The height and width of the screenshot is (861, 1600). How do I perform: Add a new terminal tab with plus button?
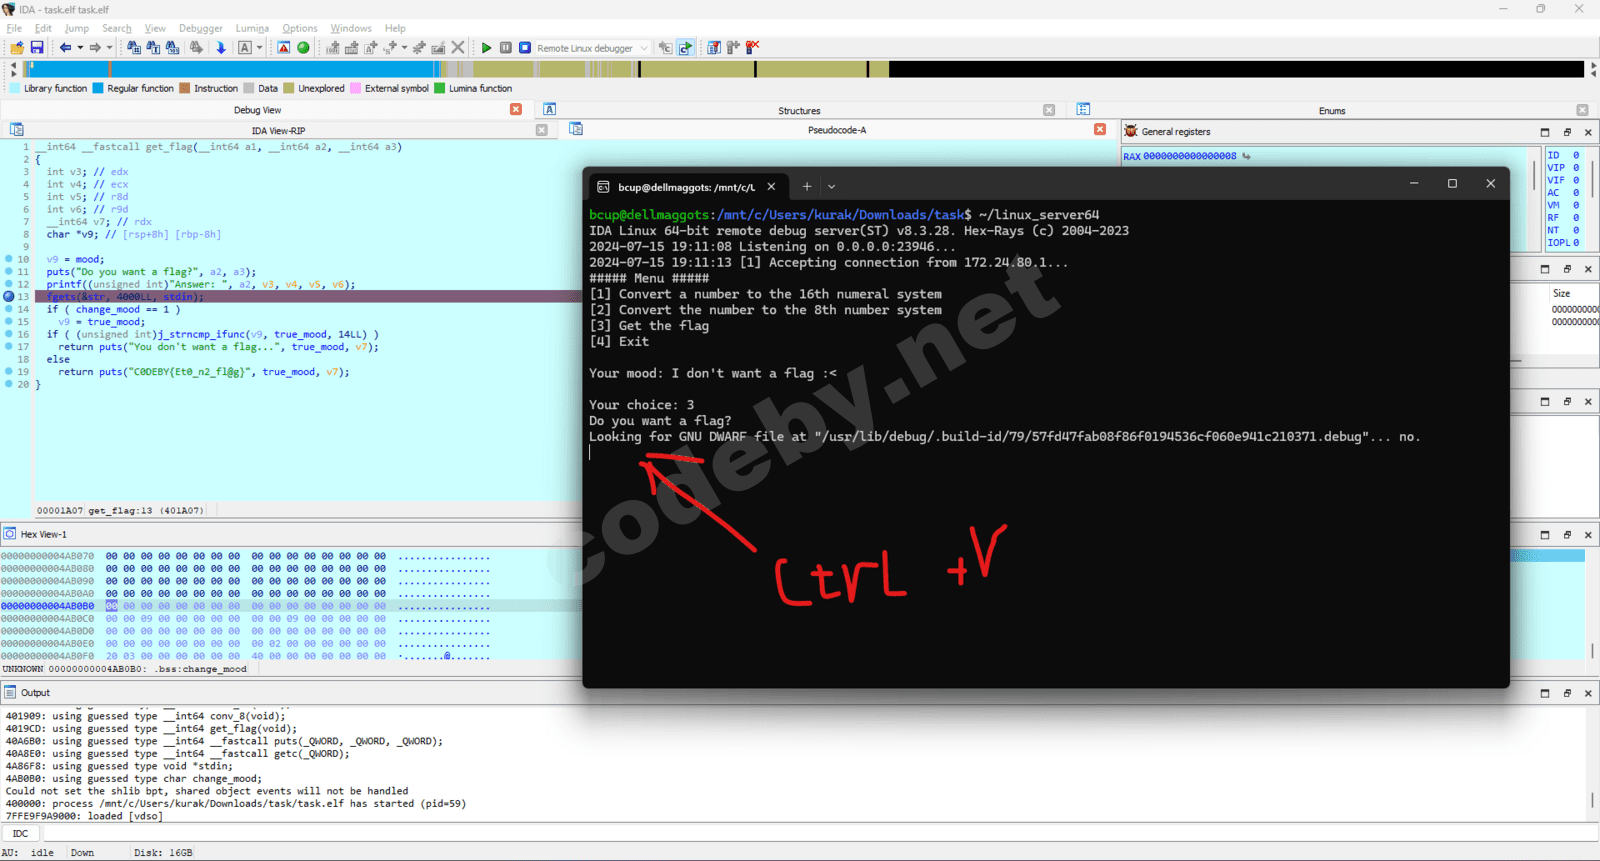pos(807,186)
